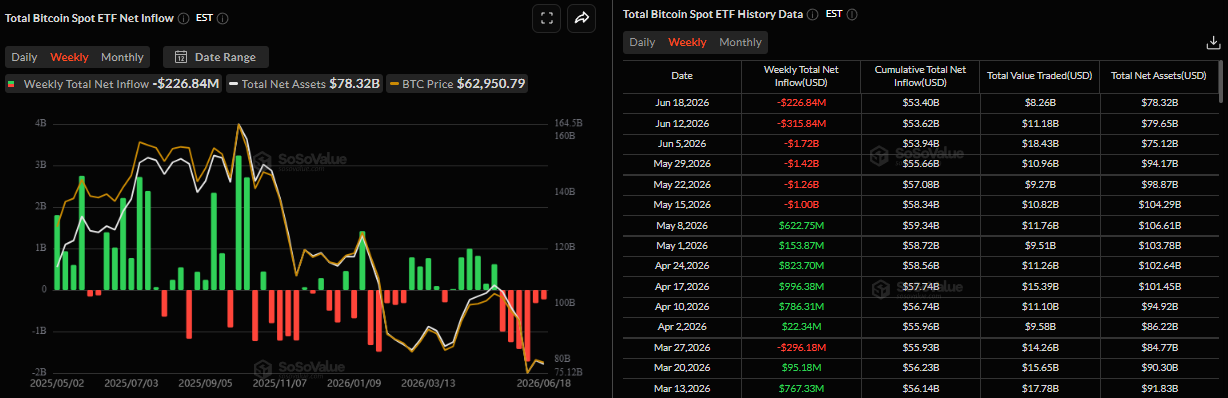The height and width of the screenshot is (398, 1228).
Task: Click the fullscreen expand chart icon
Action: point(546,18)
